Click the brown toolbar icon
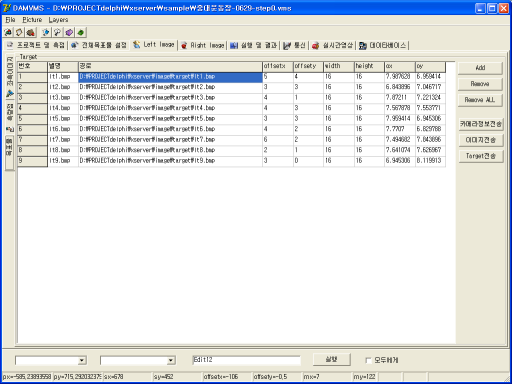512x384 pixels. 31,32
